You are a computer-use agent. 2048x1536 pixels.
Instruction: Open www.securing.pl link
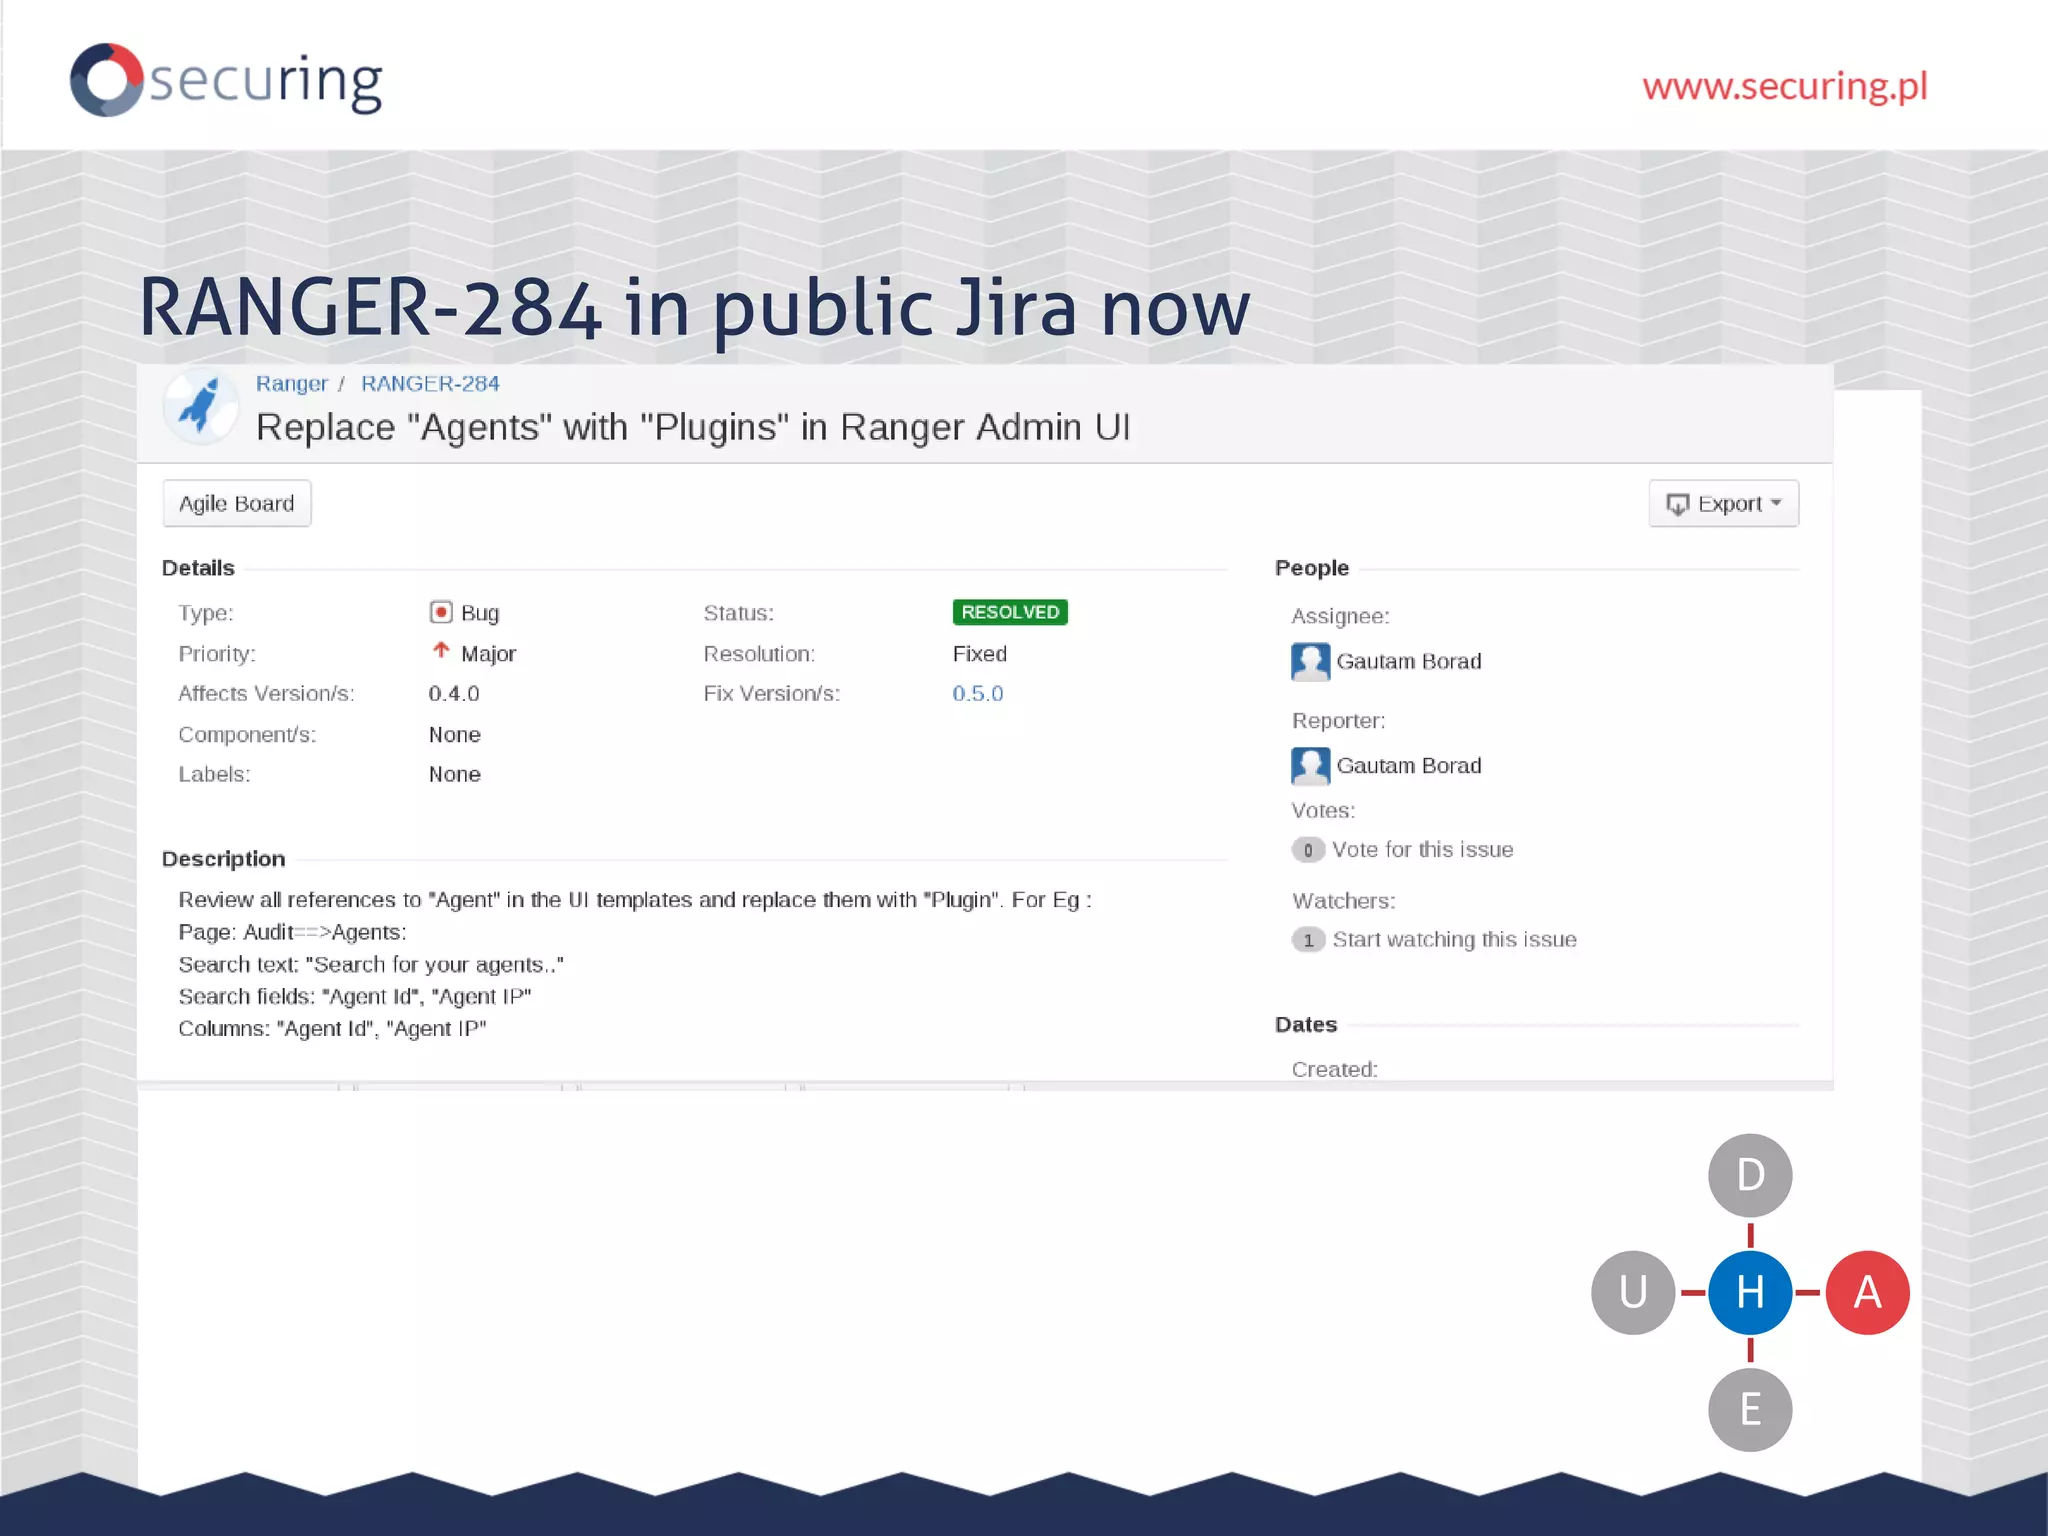pos(1785,86)
